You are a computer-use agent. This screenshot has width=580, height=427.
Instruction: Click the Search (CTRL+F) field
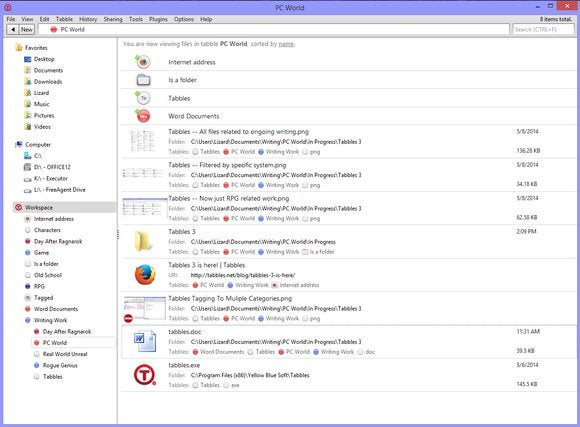pos(543,29)
